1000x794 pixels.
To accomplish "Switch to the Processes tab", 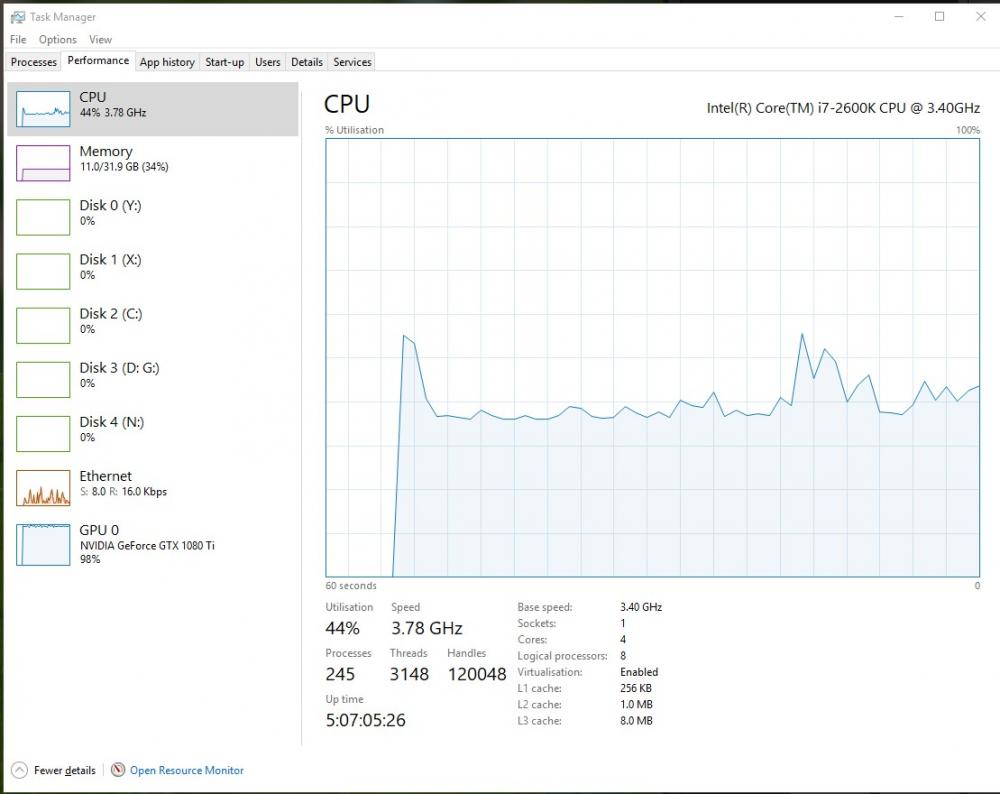I will point(34,62).
